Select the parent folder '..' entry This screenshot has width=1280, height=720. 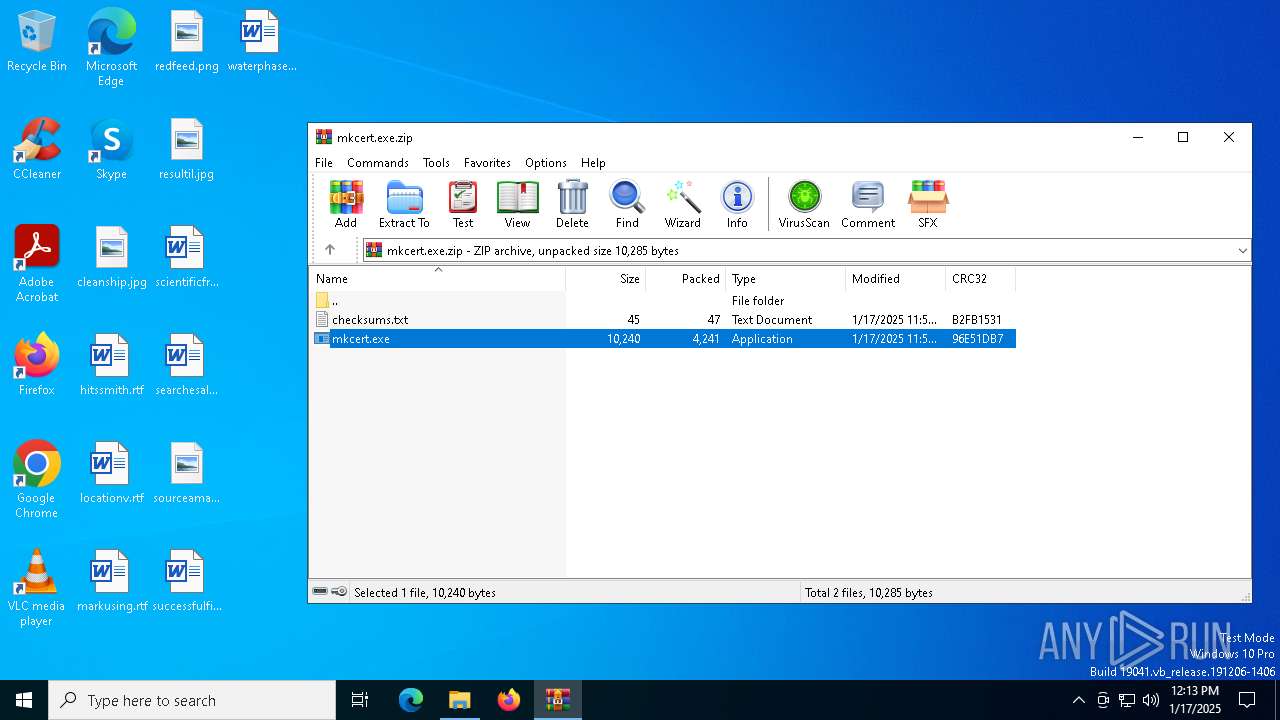[x=663, y=300]
